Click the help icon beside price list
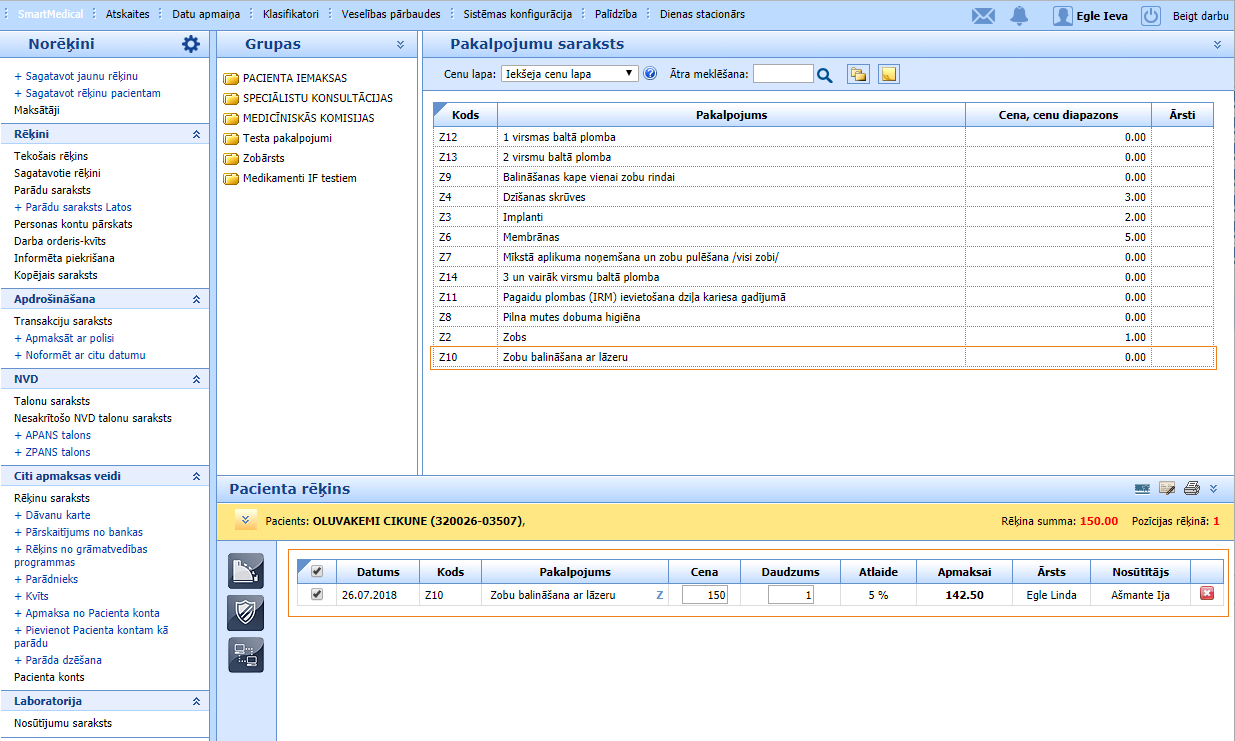Image resolution: width=1235 pixels, height=741 pixels. pos(650,74)
